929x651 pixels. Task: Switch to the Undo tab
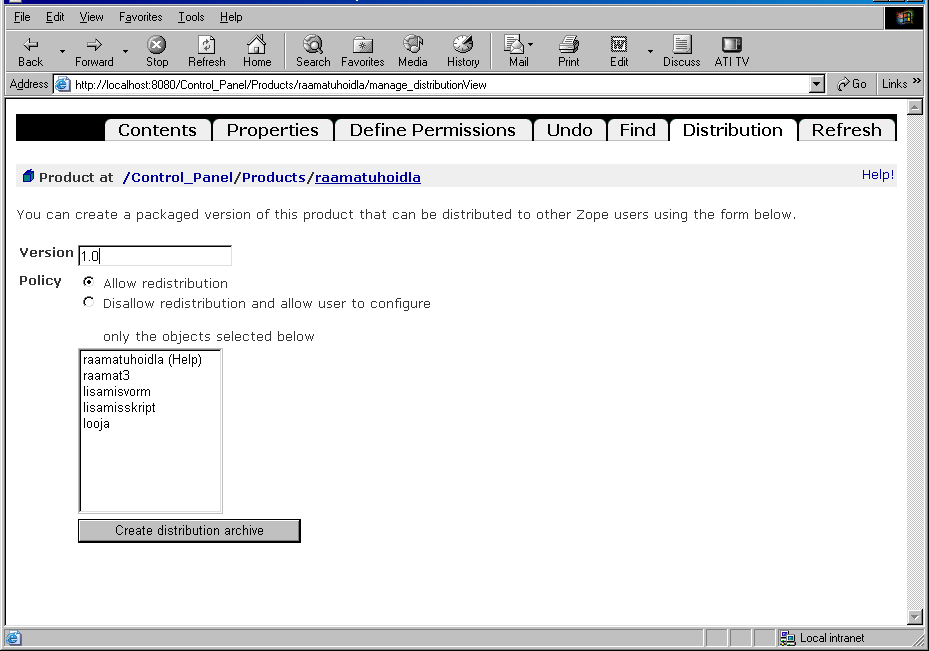(x=569, y=130)
